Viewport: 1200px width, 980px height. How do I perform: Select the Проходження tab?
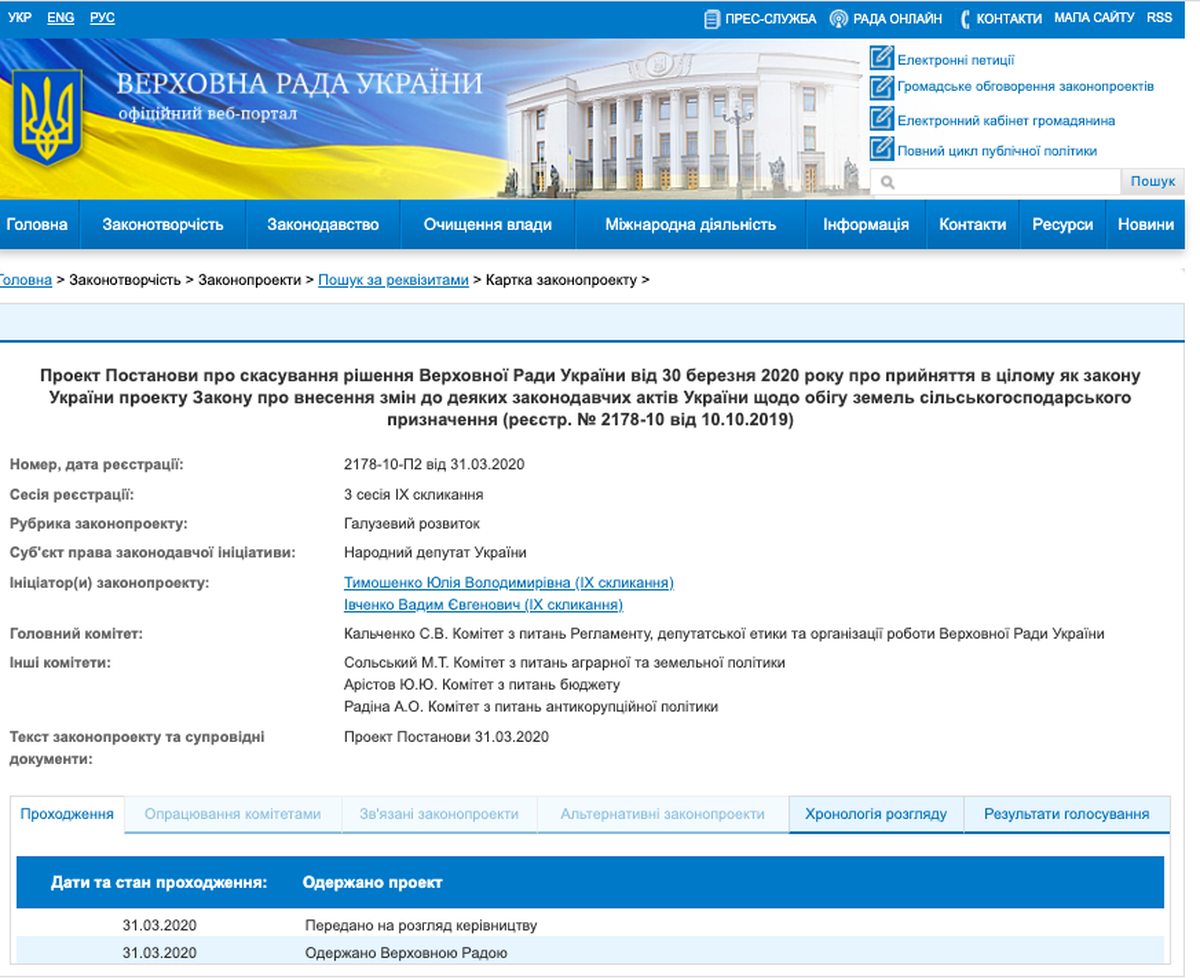[67, 814]
